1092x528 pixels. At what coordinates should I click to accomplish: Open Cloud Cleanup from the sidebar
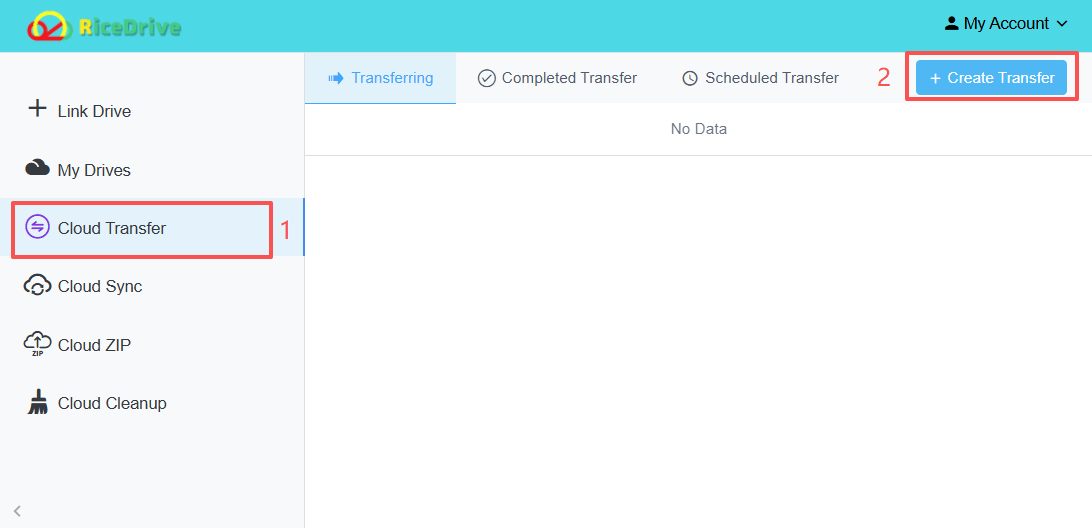(x=152, y=403)
